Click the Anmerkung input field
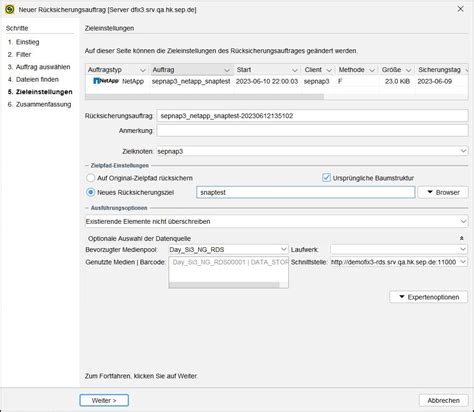This screenshot has height=412, width=474. point(312,130)
